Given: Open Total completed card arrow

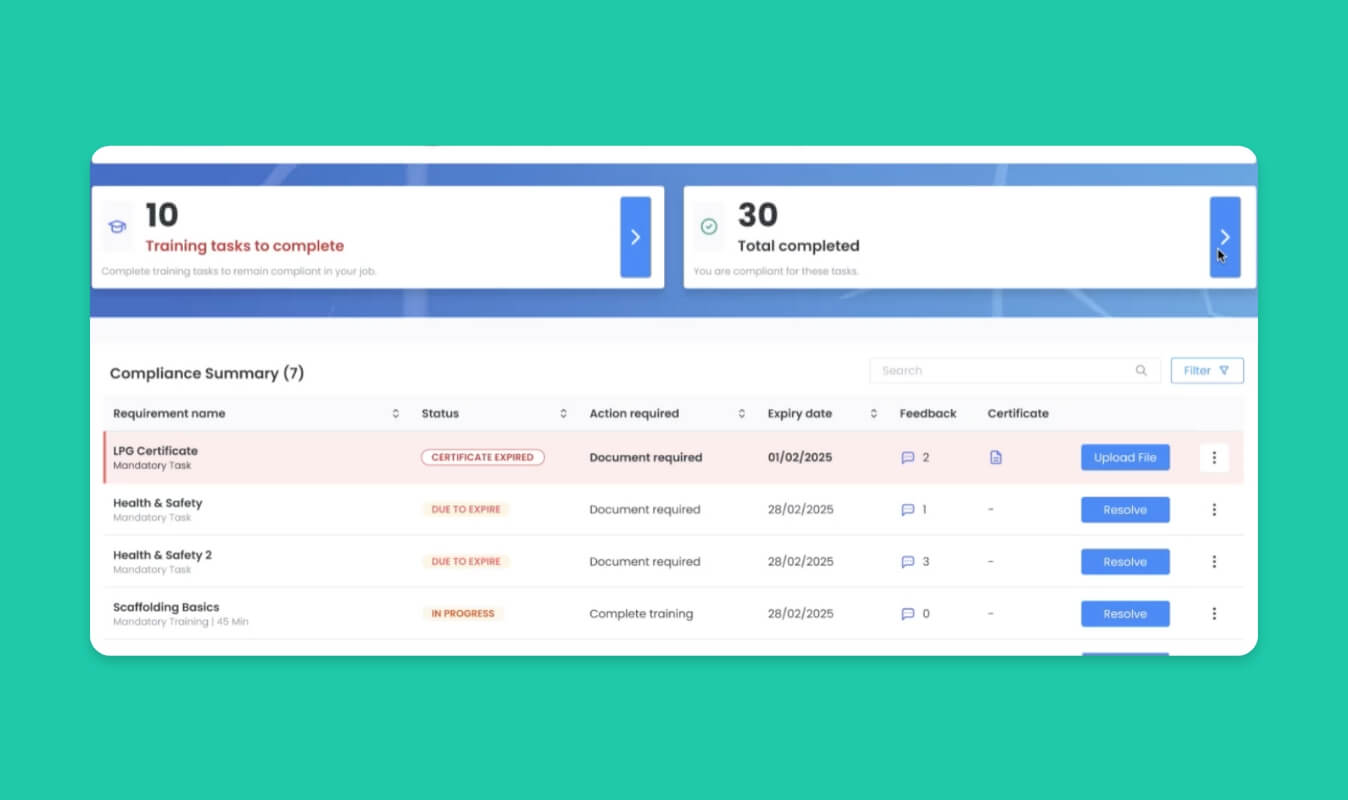Looking at the screenshot, I should pos(1225,237).
